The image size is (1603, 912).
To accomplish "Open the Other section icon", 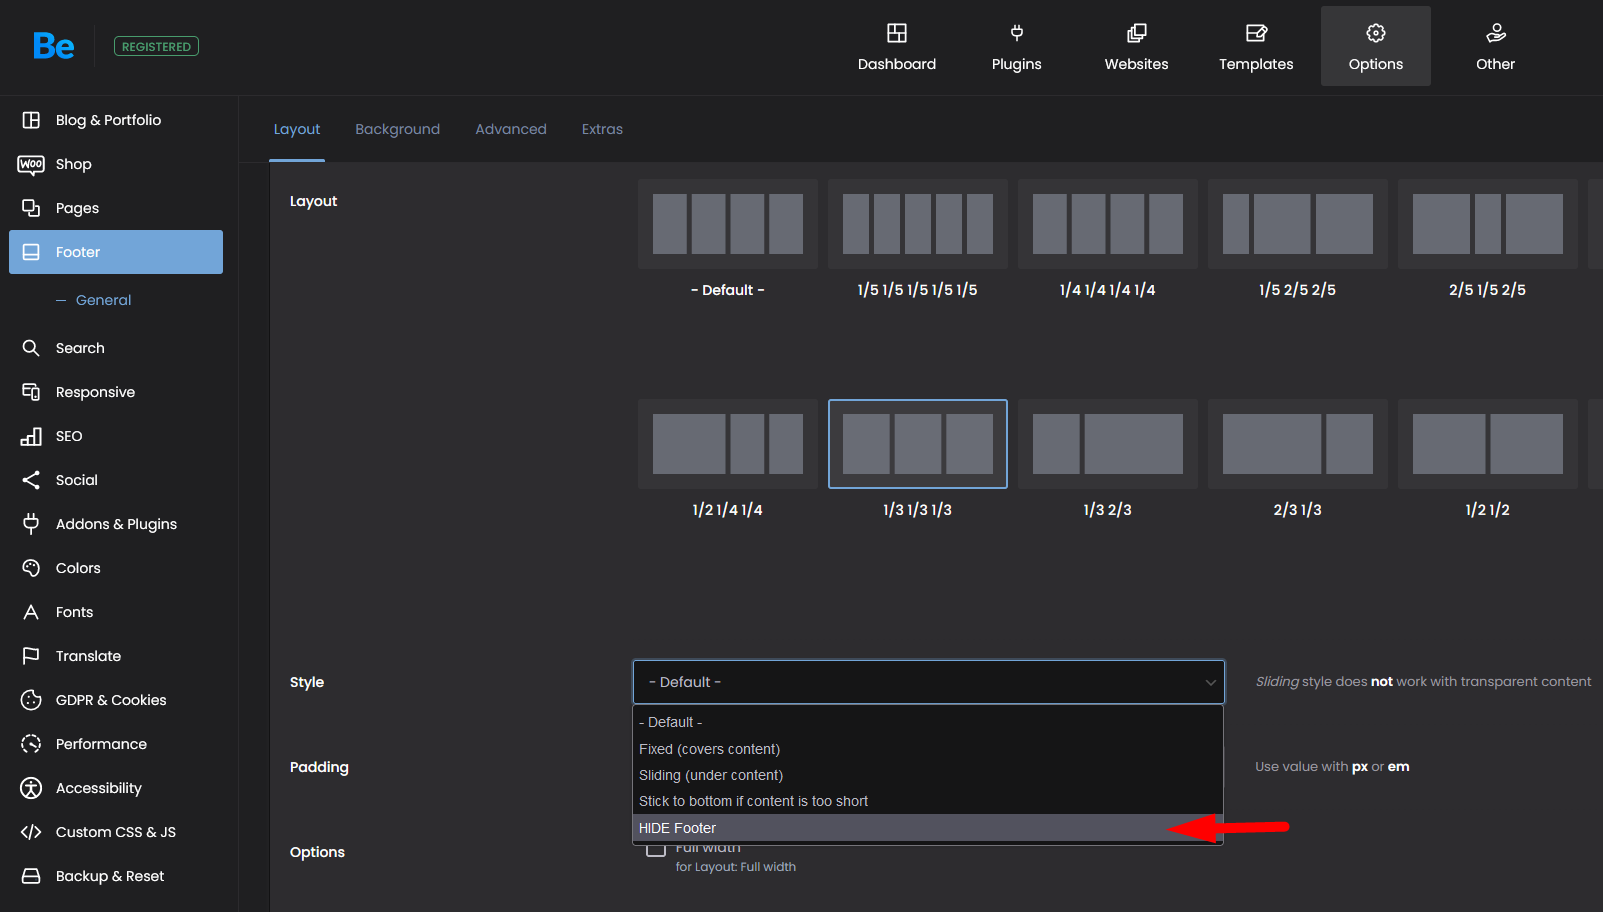I will [1496, 33].
